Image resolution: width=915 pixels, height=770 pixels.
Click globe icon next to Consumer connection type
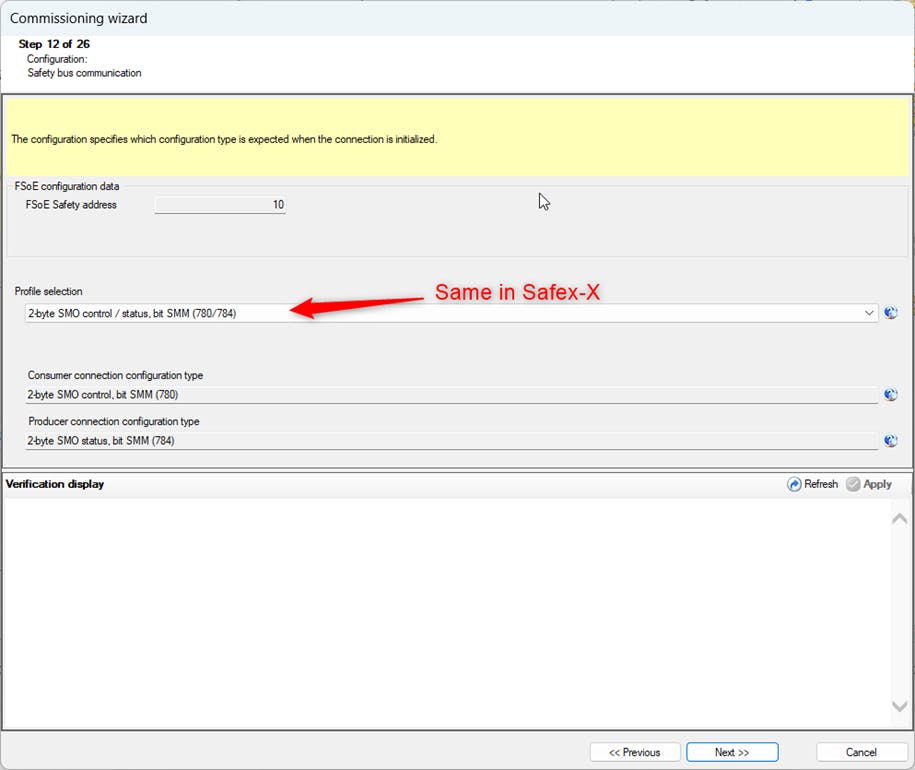(891, 395)
